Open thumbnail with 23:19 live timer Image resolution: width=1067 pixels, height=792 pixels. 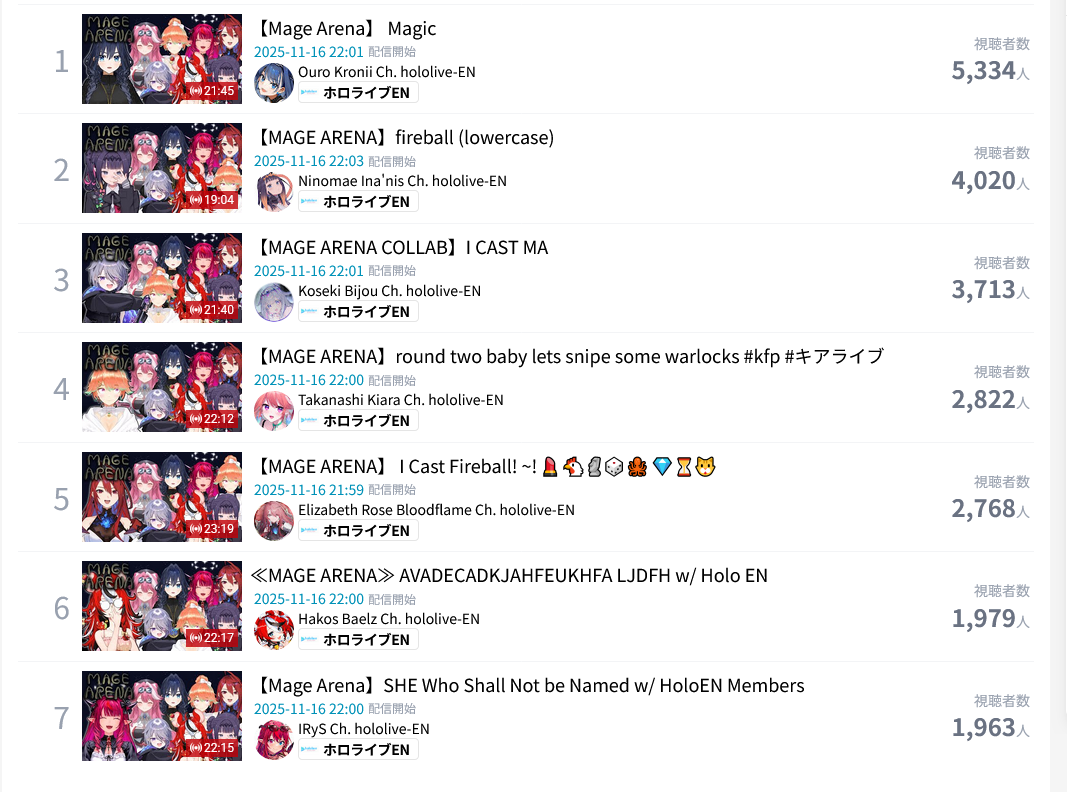(x=162, y=497)
